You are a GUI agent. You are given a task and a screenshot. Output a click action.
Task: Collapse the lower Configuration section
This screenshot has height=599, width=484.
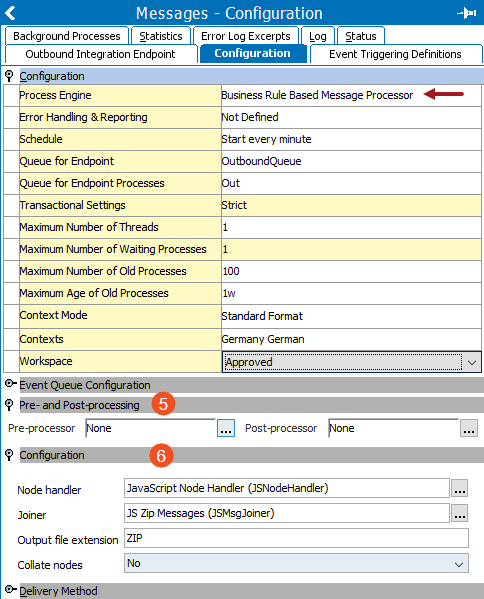point(9,455)
